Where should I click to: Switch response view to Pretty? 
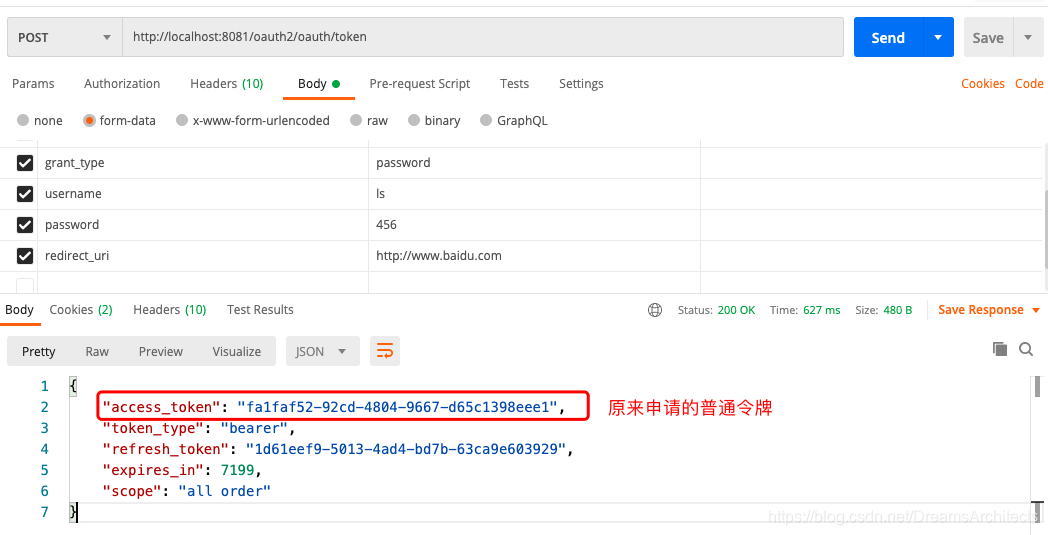pyautogui.click(x=39, y=351)
